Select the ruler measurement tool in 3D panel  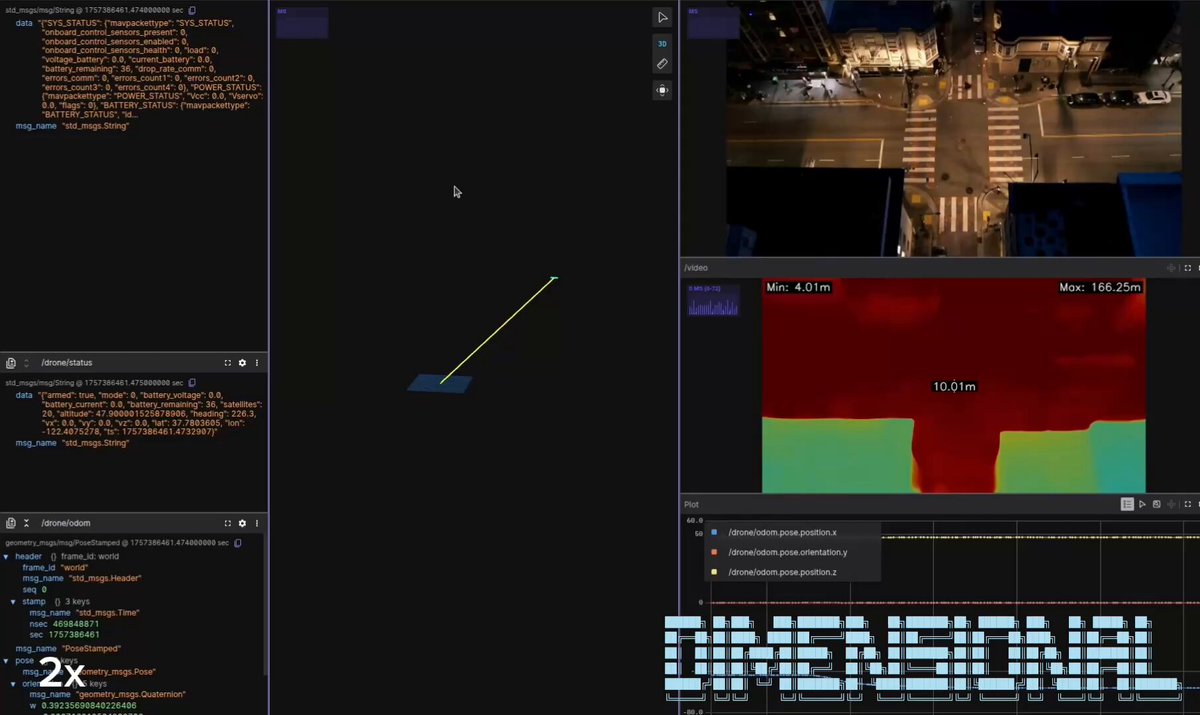[x=662, y=64]
